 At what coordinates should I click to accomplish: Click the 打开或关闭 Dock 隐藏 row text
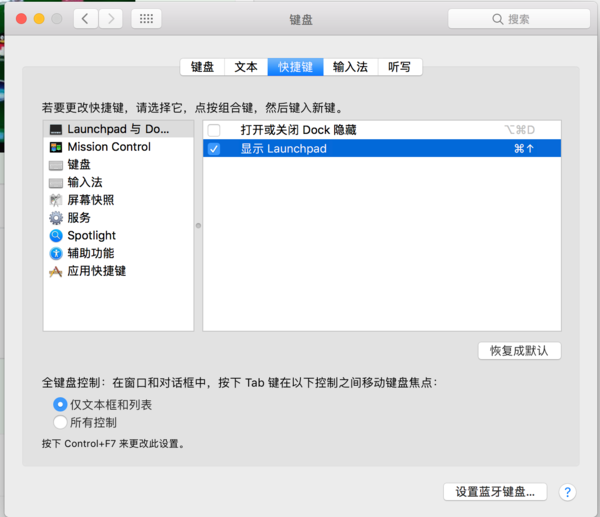298,130
